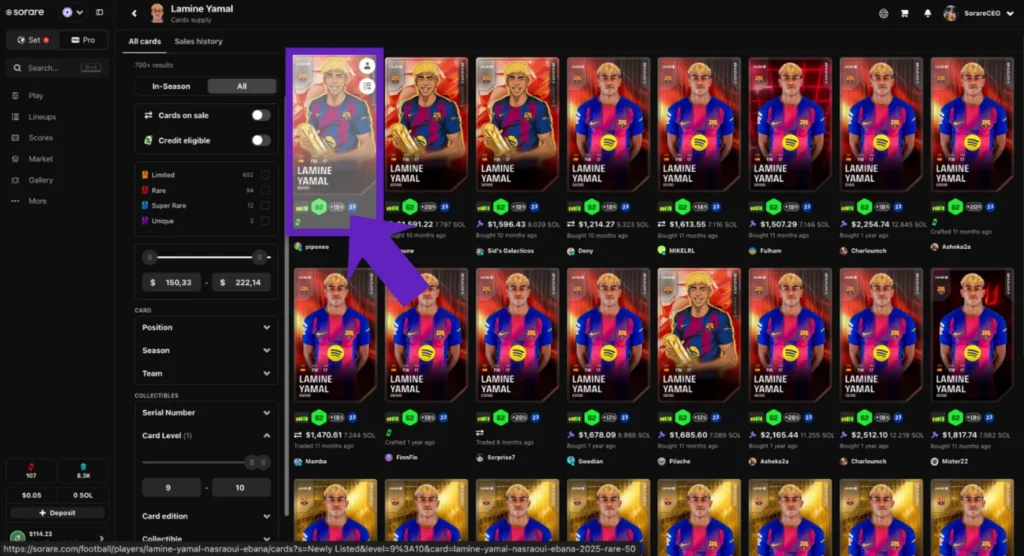
Task: Select the All cards tab
Action: 144,41
